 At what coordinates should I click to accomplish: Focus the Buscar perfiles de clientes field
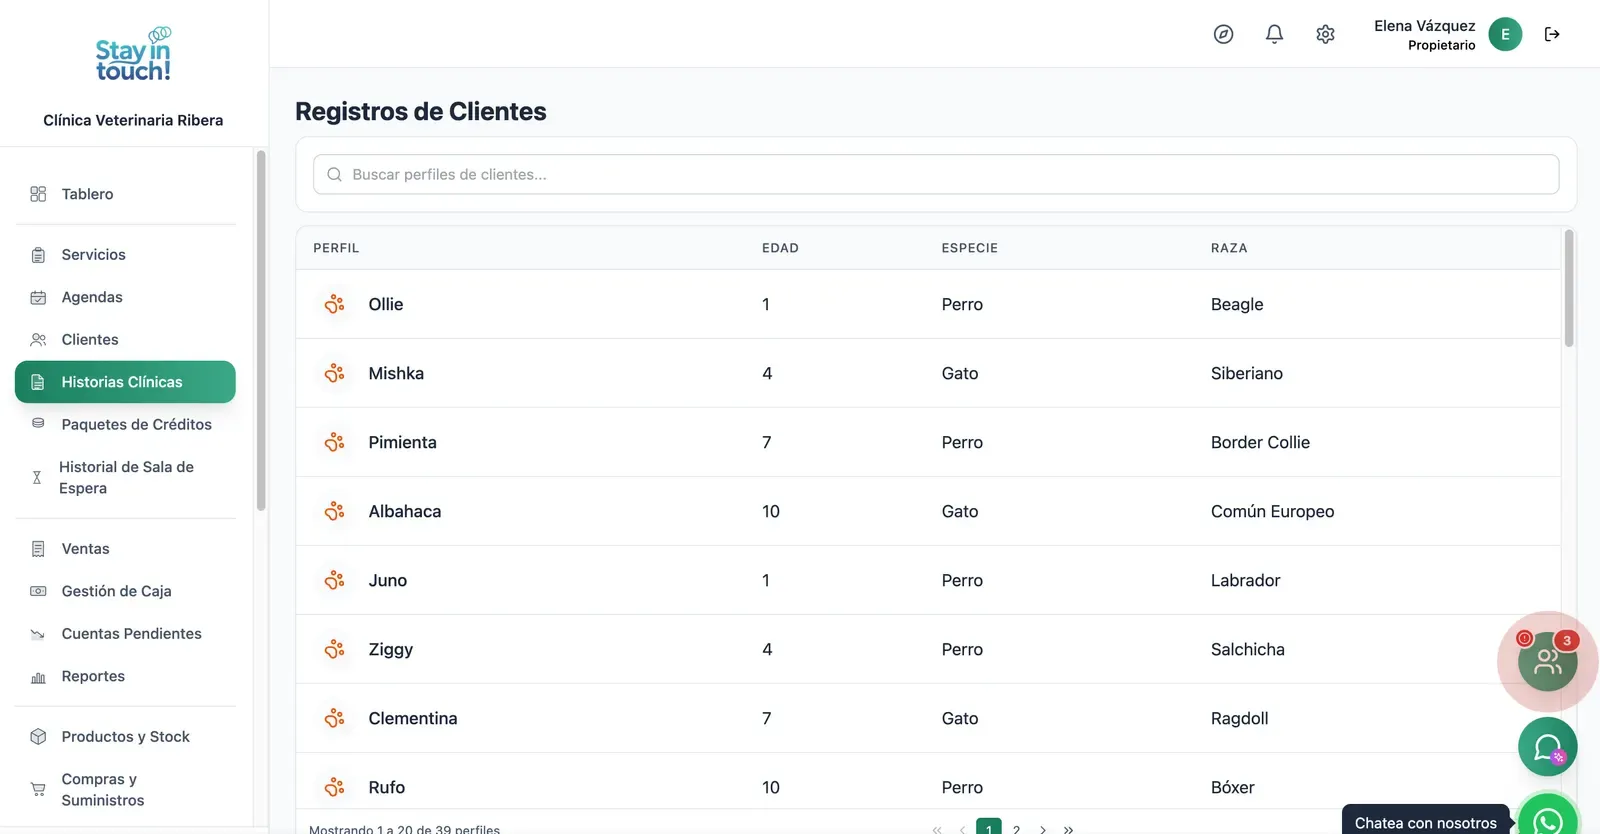(x=936, y=174)
